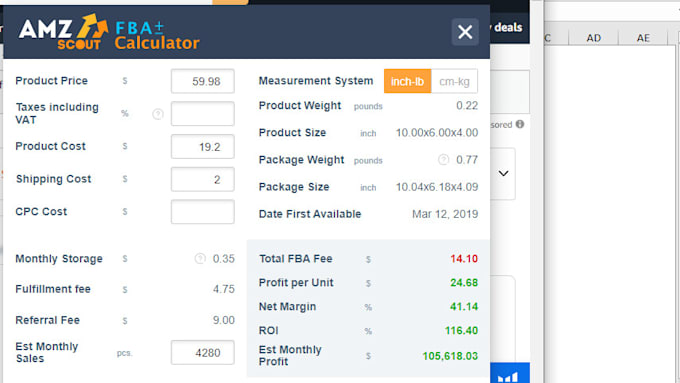Click the Referral Fee value 9.00
The image size is (680, 383).
point(223,320)
